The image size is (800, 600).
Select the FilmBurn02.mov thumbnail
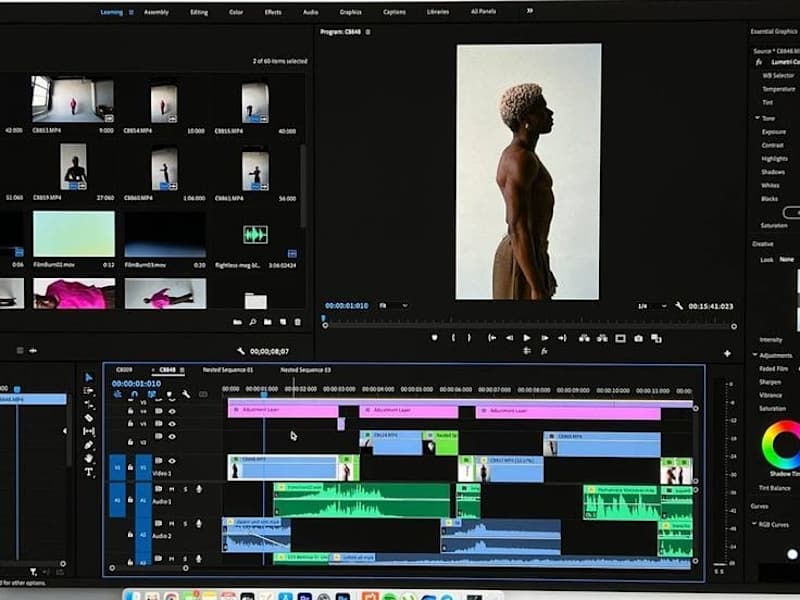point(73,234)
